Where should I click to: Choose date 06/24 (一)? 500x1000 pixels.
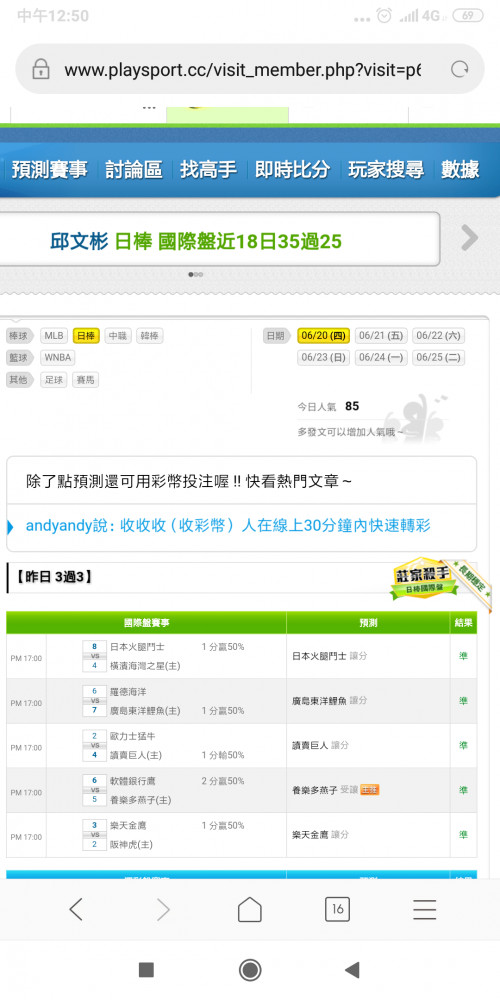point(381,358)
